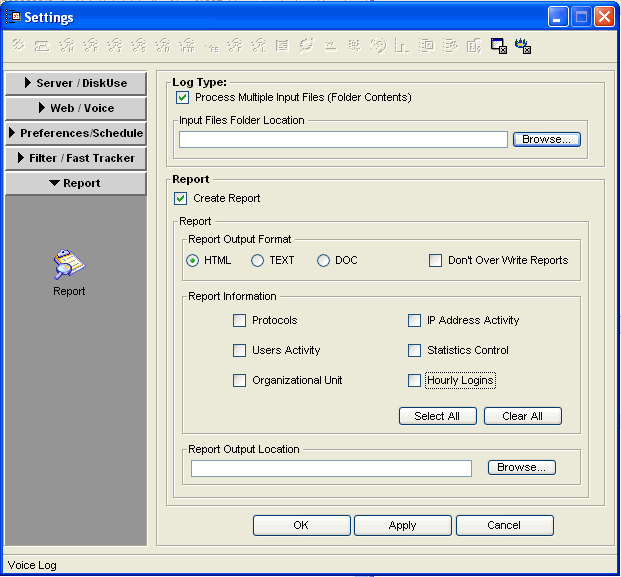Screen dimensions: 621x577
Task: Enable Don't Over Write Reports
Action: tap(435, 261)
